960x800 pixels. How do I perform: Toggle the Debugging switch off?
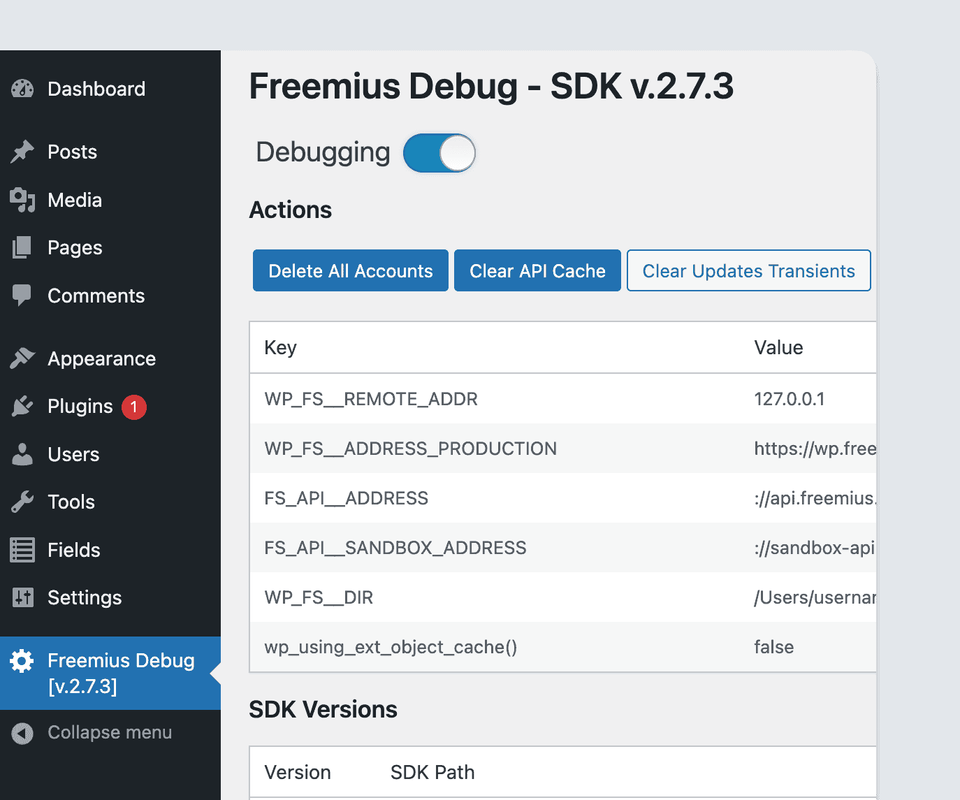(439, 153)
